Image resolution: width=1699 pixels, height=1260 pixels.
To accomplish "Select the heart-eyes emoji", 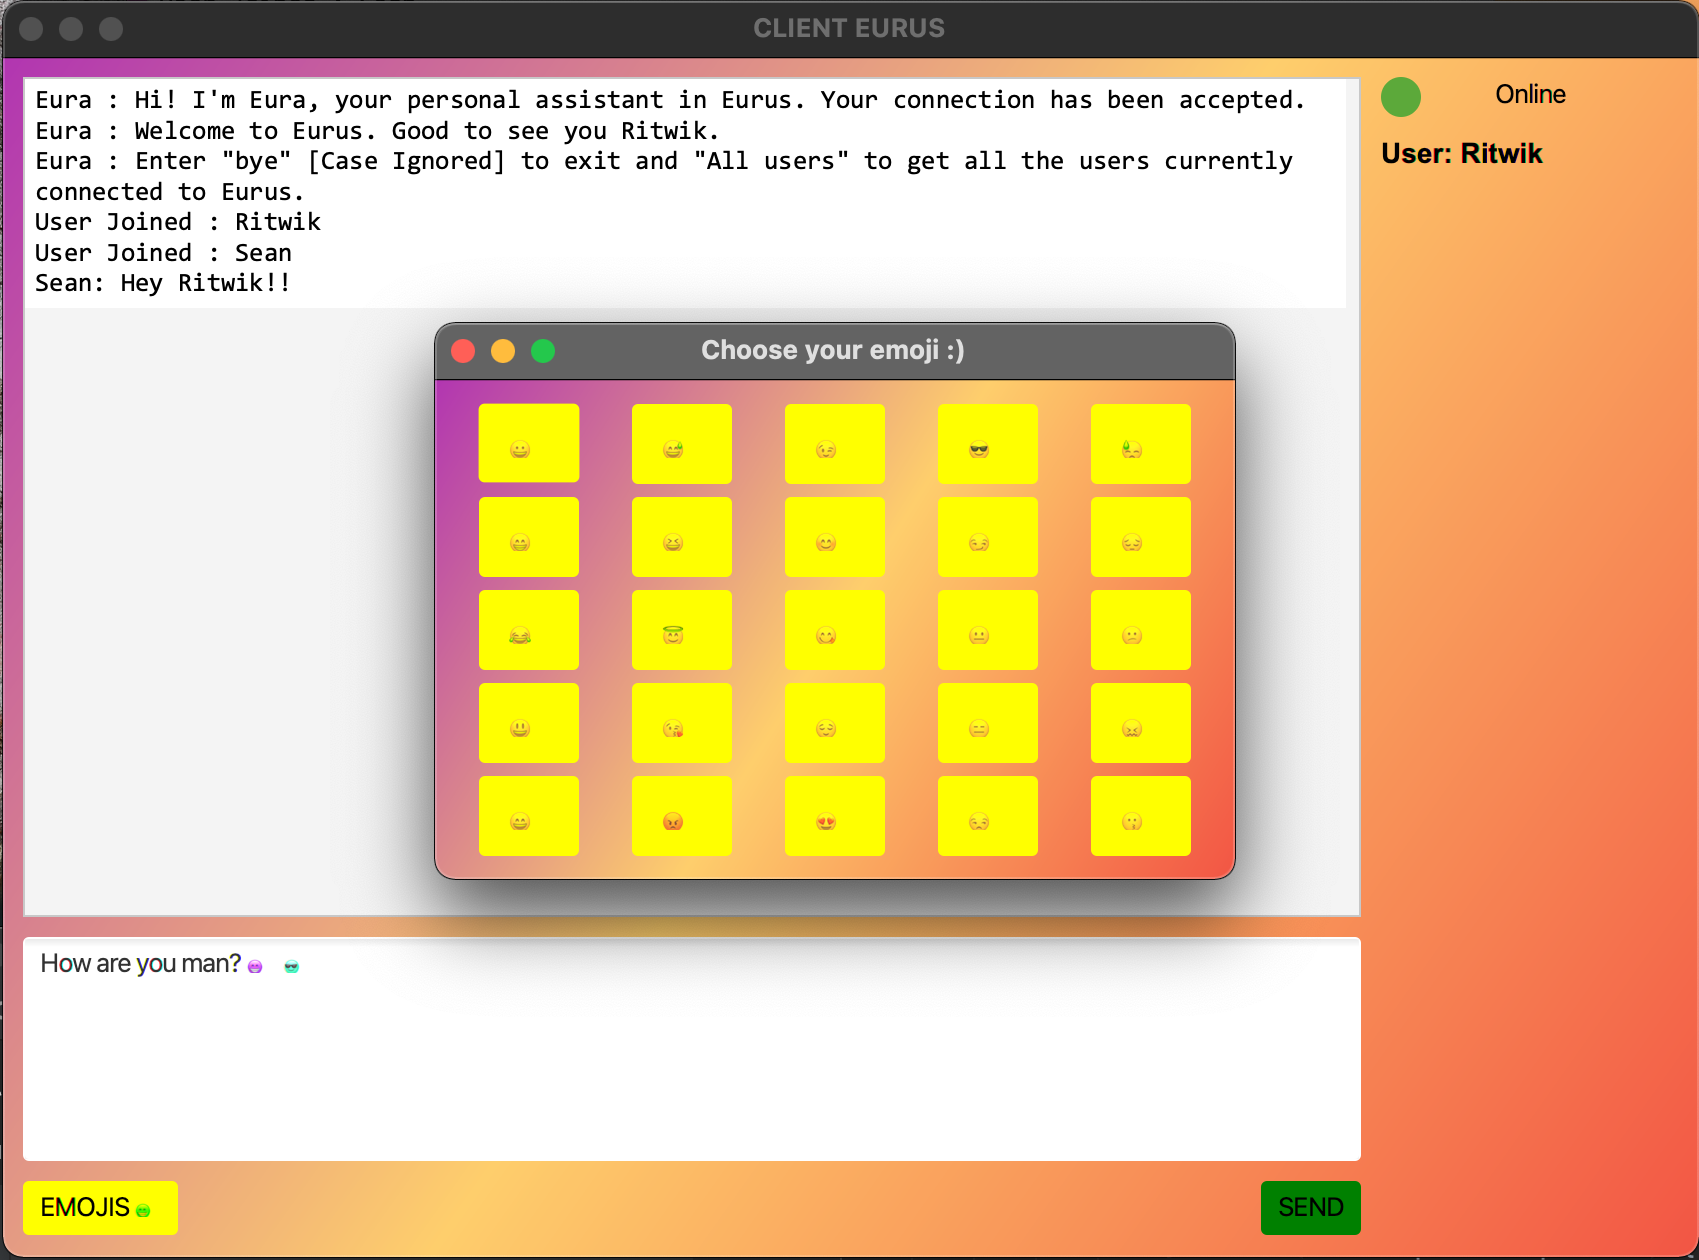I will (835, 816).
